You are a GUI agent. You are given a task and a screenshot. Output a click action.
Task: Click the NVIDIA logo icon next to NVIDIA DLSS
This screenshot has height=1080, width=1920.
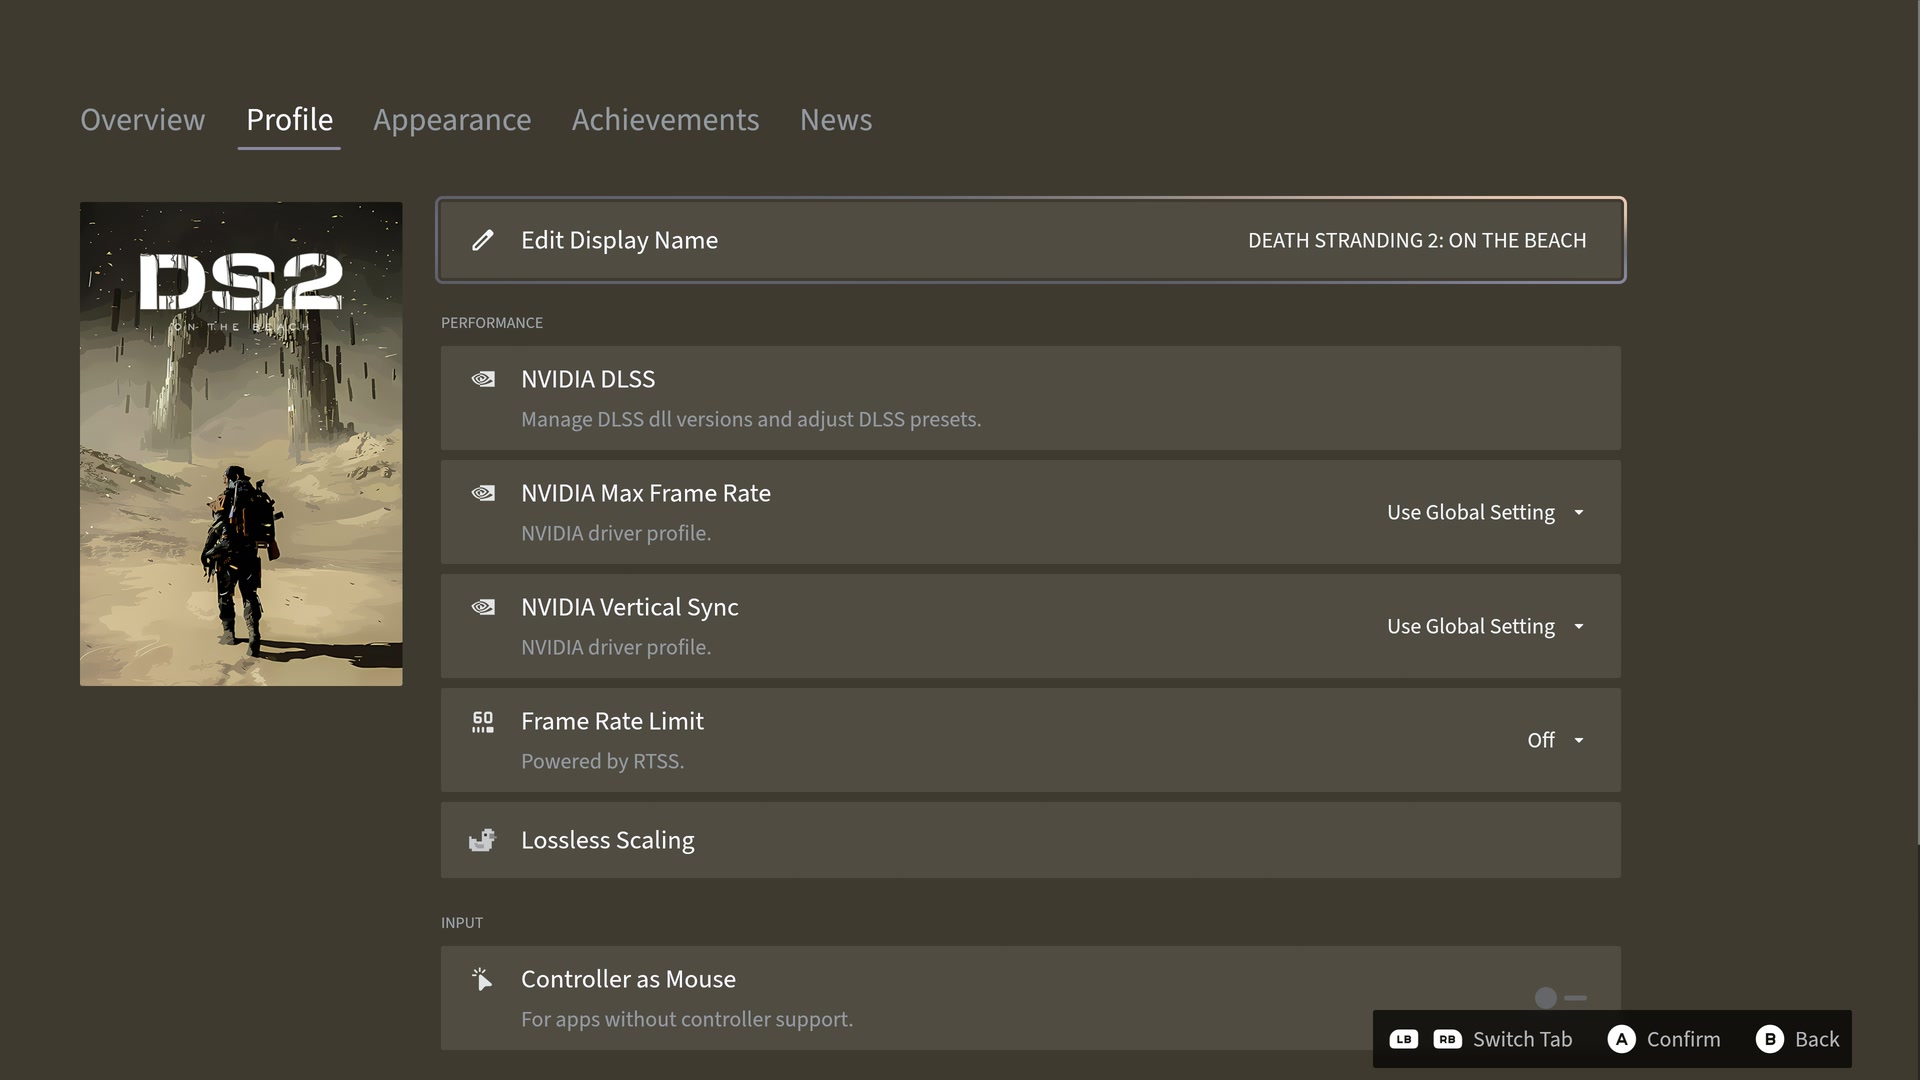pyautogui.click(x=483, y=379)
